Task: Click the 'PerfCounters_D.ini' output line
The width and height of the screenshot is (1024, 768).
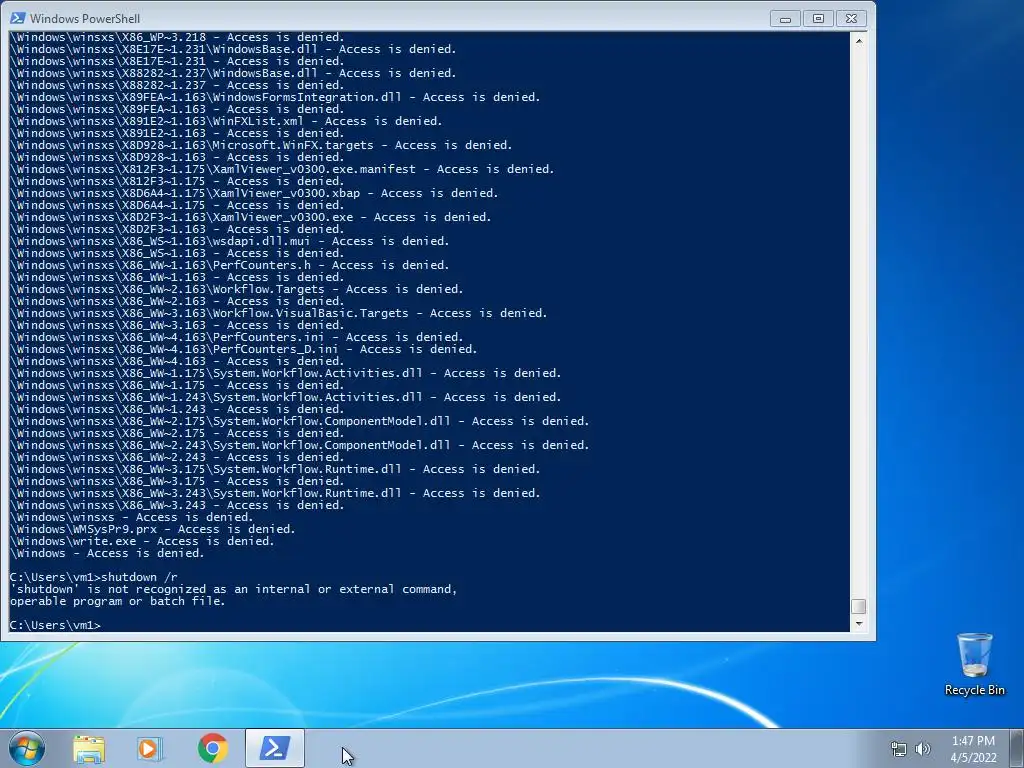Action: pyautogui.click(x=244, y=349)
